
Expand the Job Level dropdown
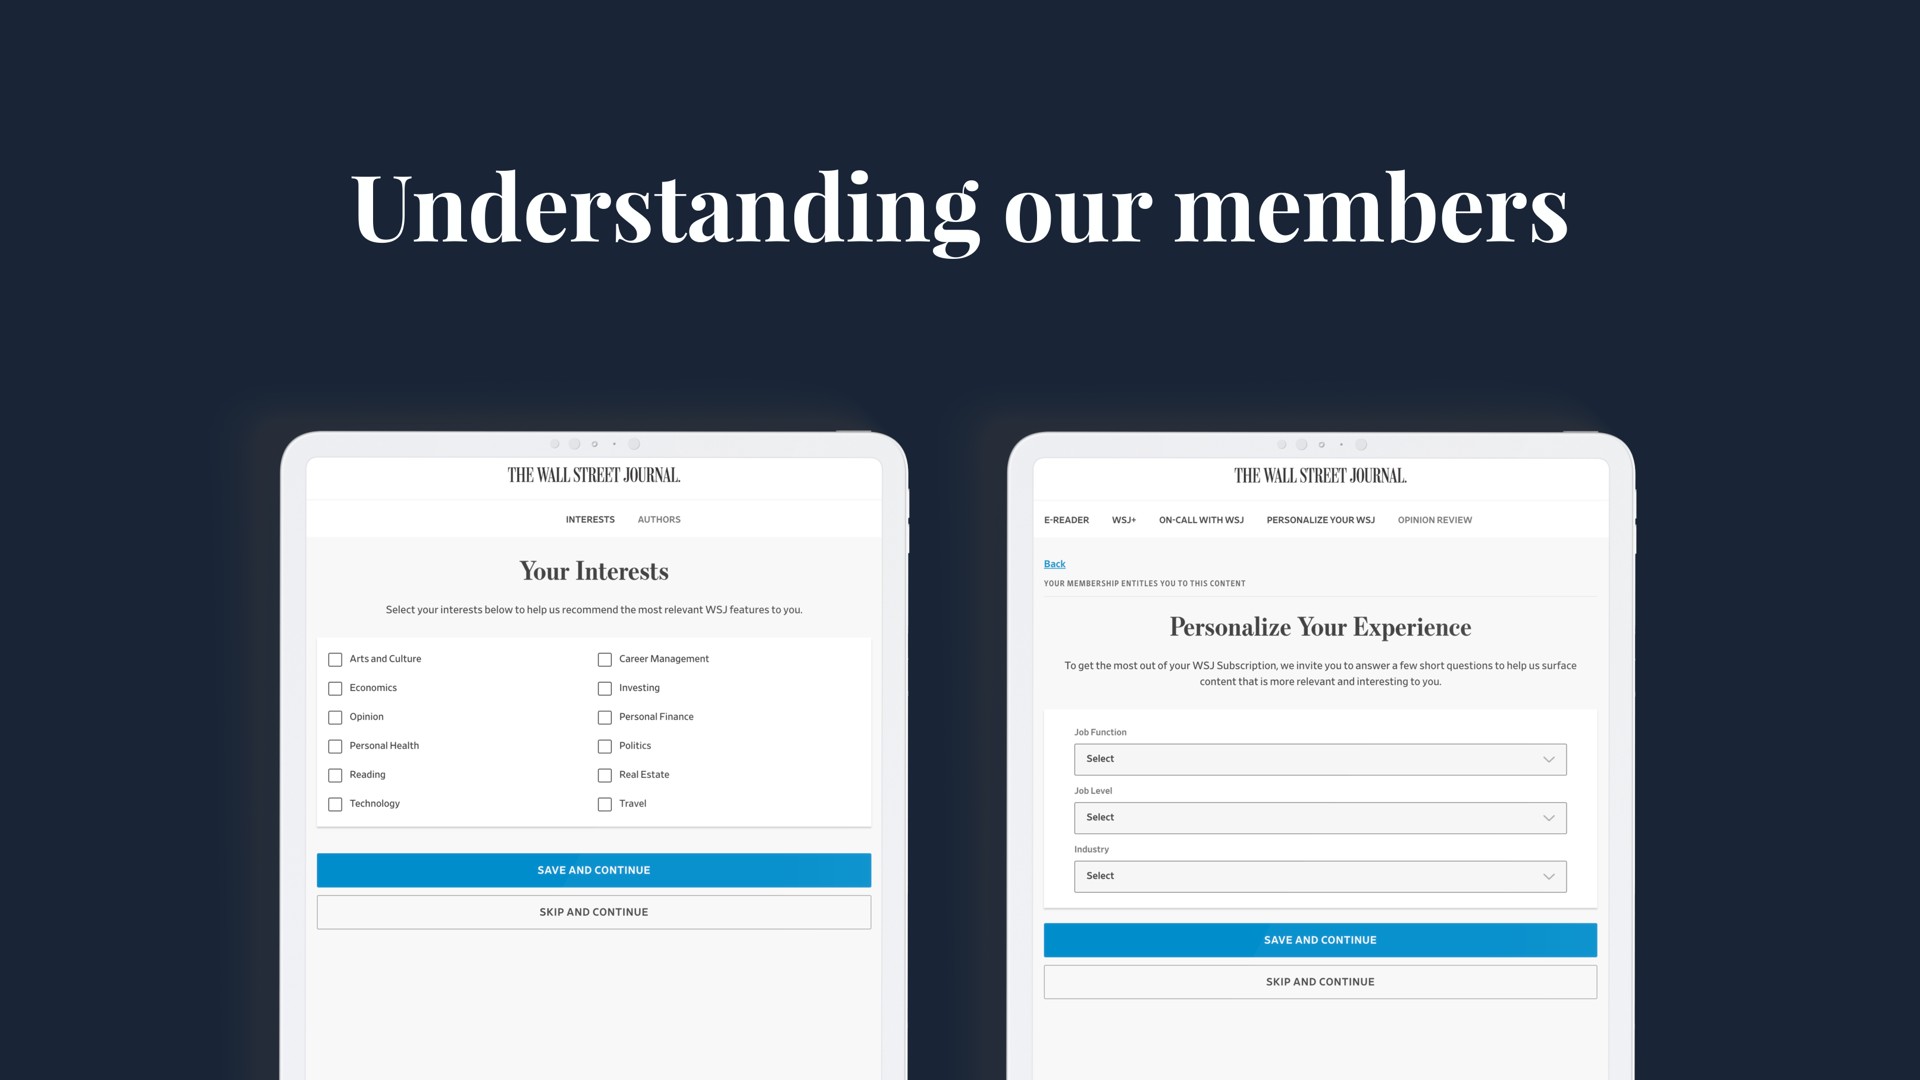[x=1320, y=816]
